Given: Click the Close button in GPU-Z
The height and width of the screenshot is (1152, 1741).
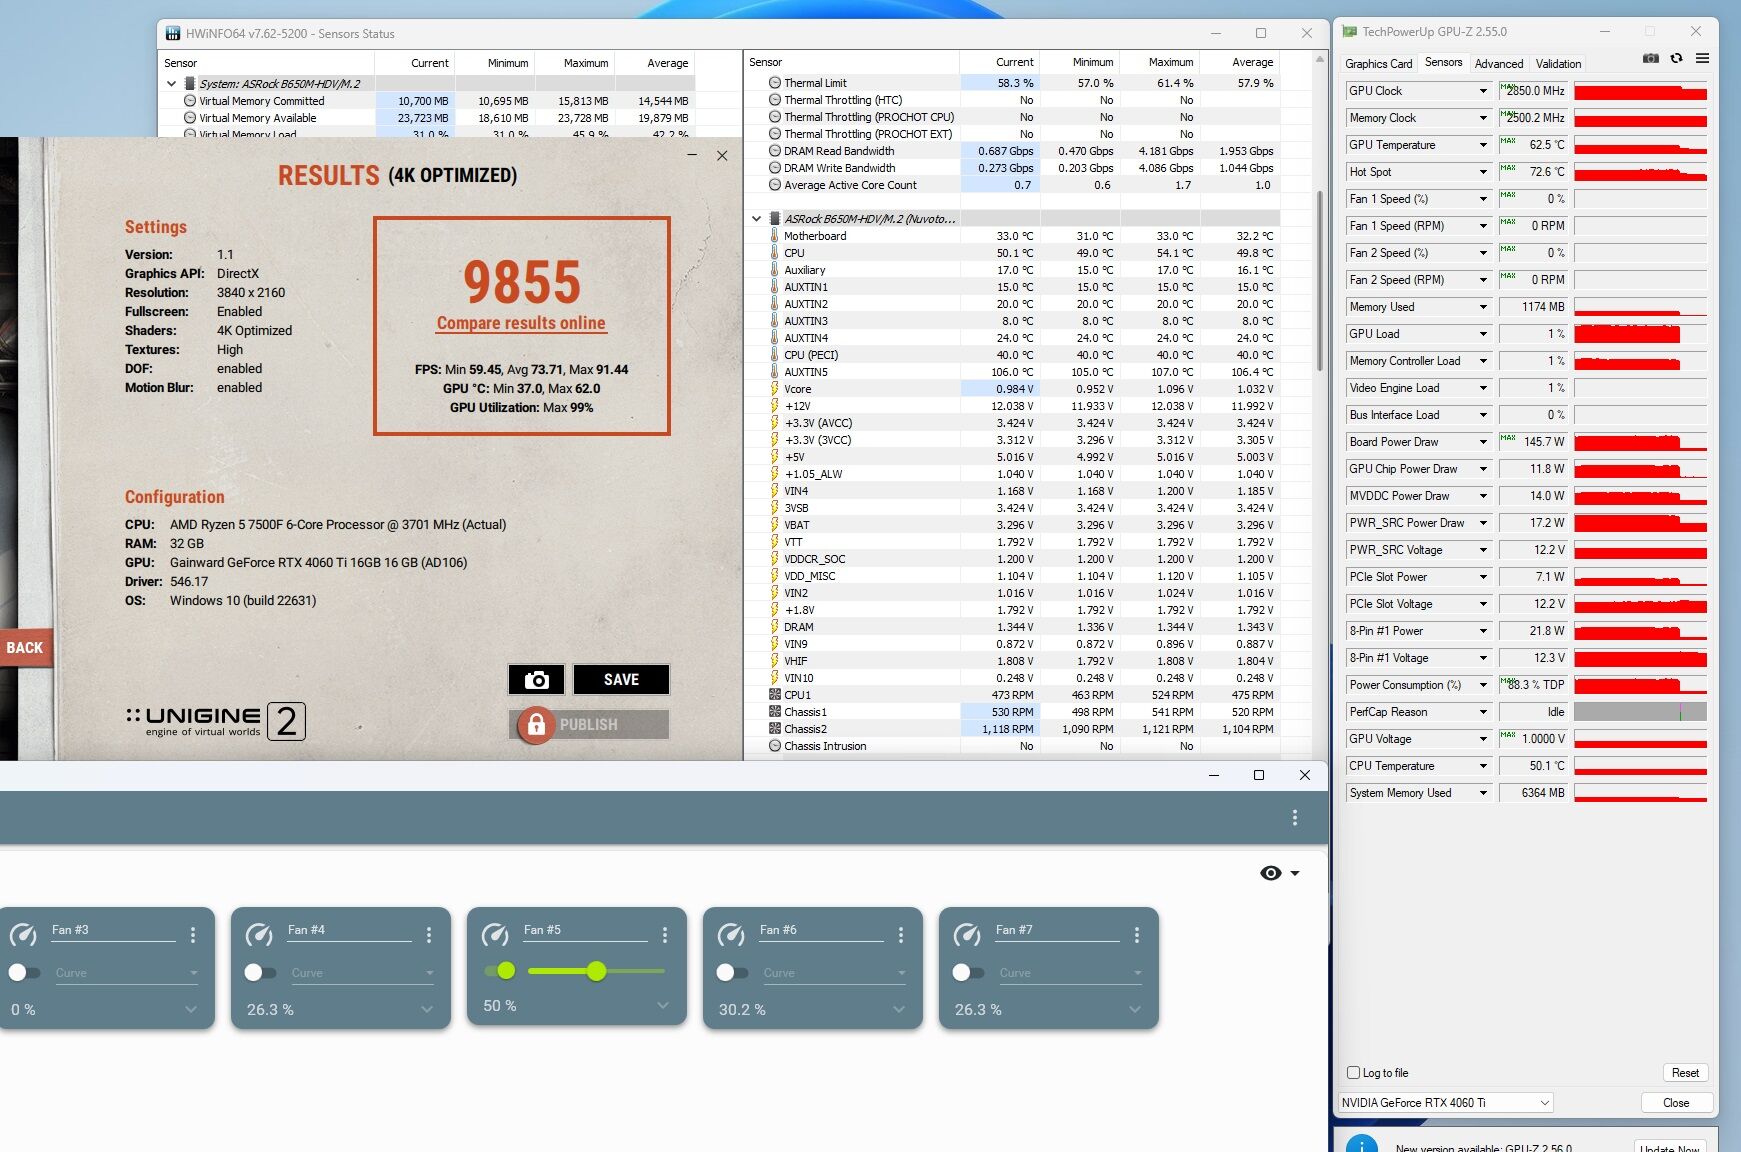Looking at the screenshot, I should pyautogui.click(x=1676, y=1103).
